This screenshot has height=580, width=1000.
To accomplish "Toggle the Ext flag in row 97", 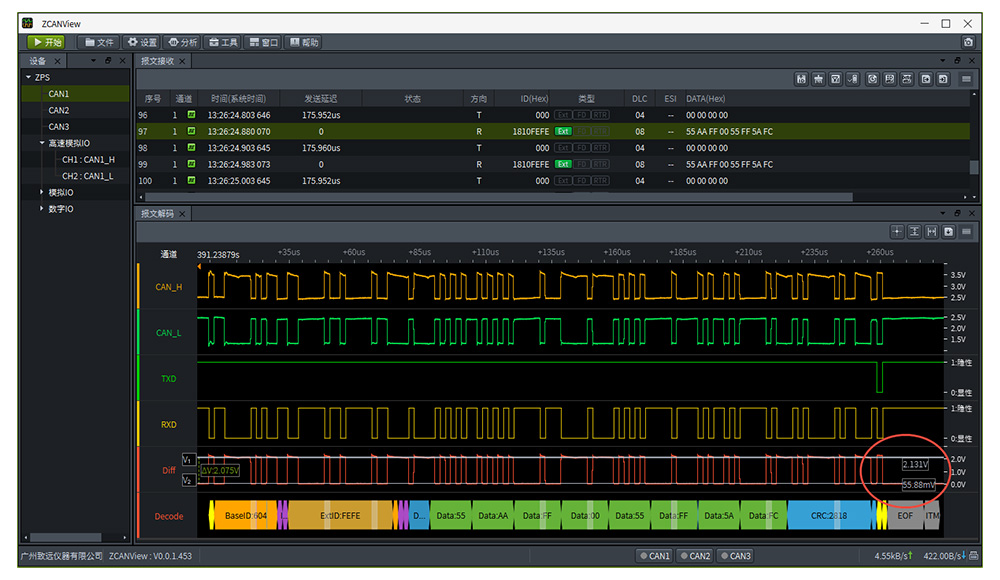I will point(563,131).
